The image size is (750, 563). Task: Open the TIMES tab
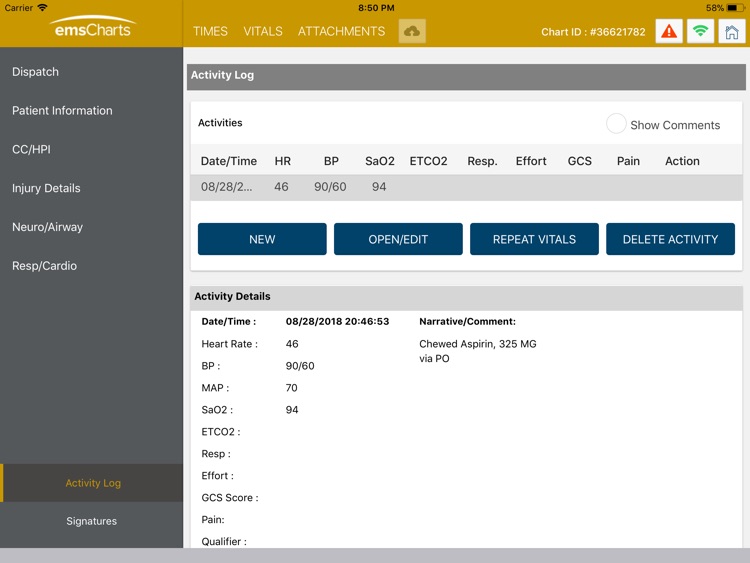click(x=210, y=32)
